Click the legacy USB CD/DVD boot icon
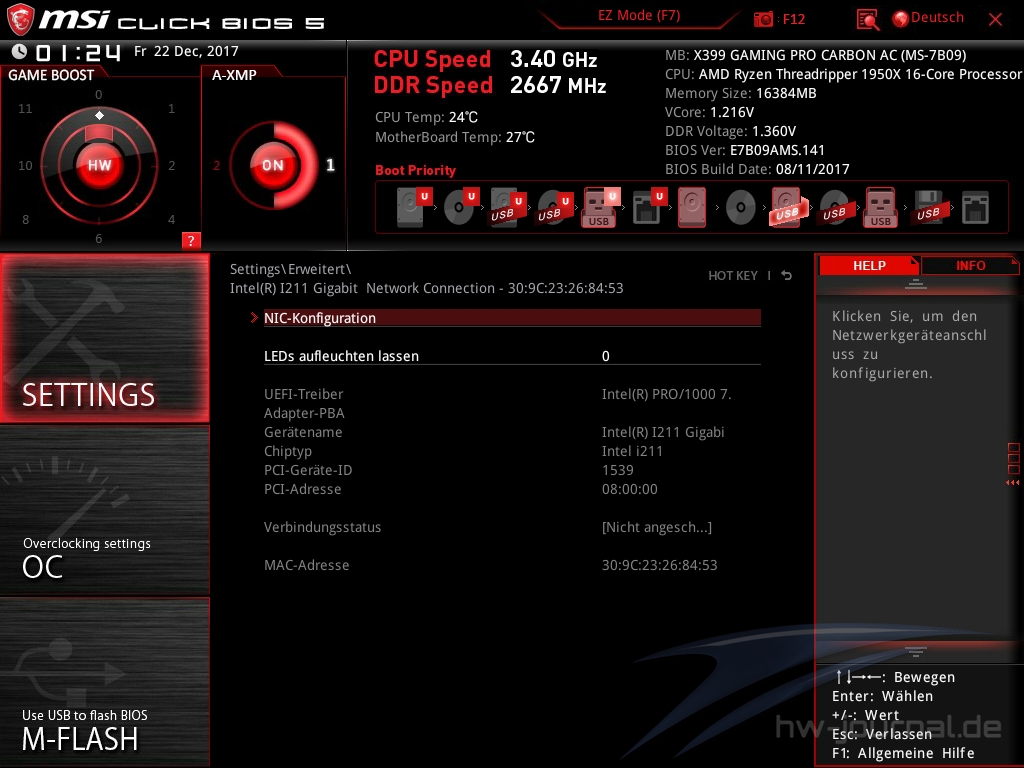This screenshot has width=1024, height=768. 835,207
